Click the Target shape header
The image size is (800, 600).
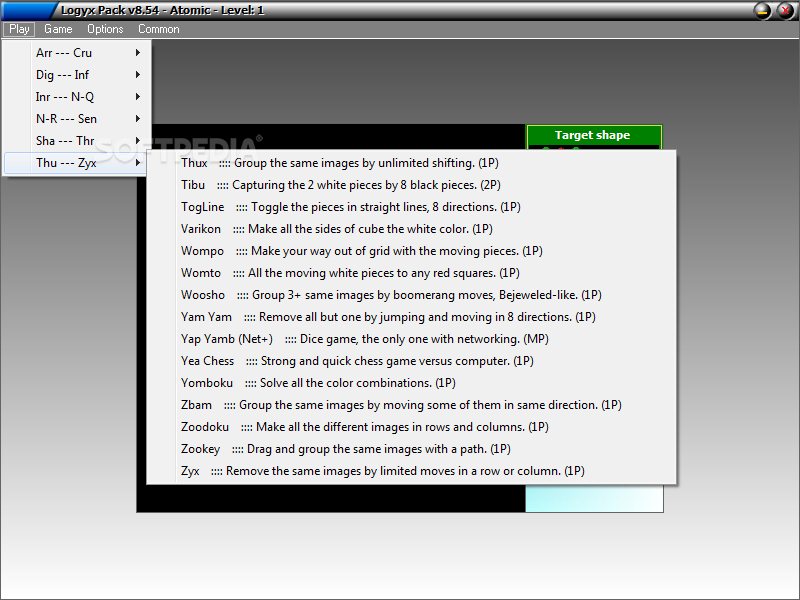click(593, 135)
